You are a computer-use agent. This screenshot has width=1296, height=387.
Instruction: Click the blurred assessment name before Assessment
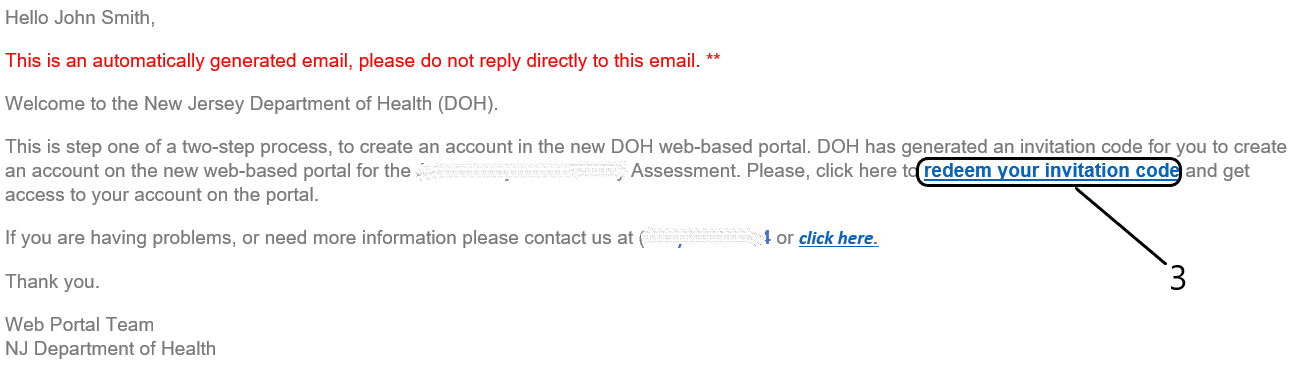[520, 172]
